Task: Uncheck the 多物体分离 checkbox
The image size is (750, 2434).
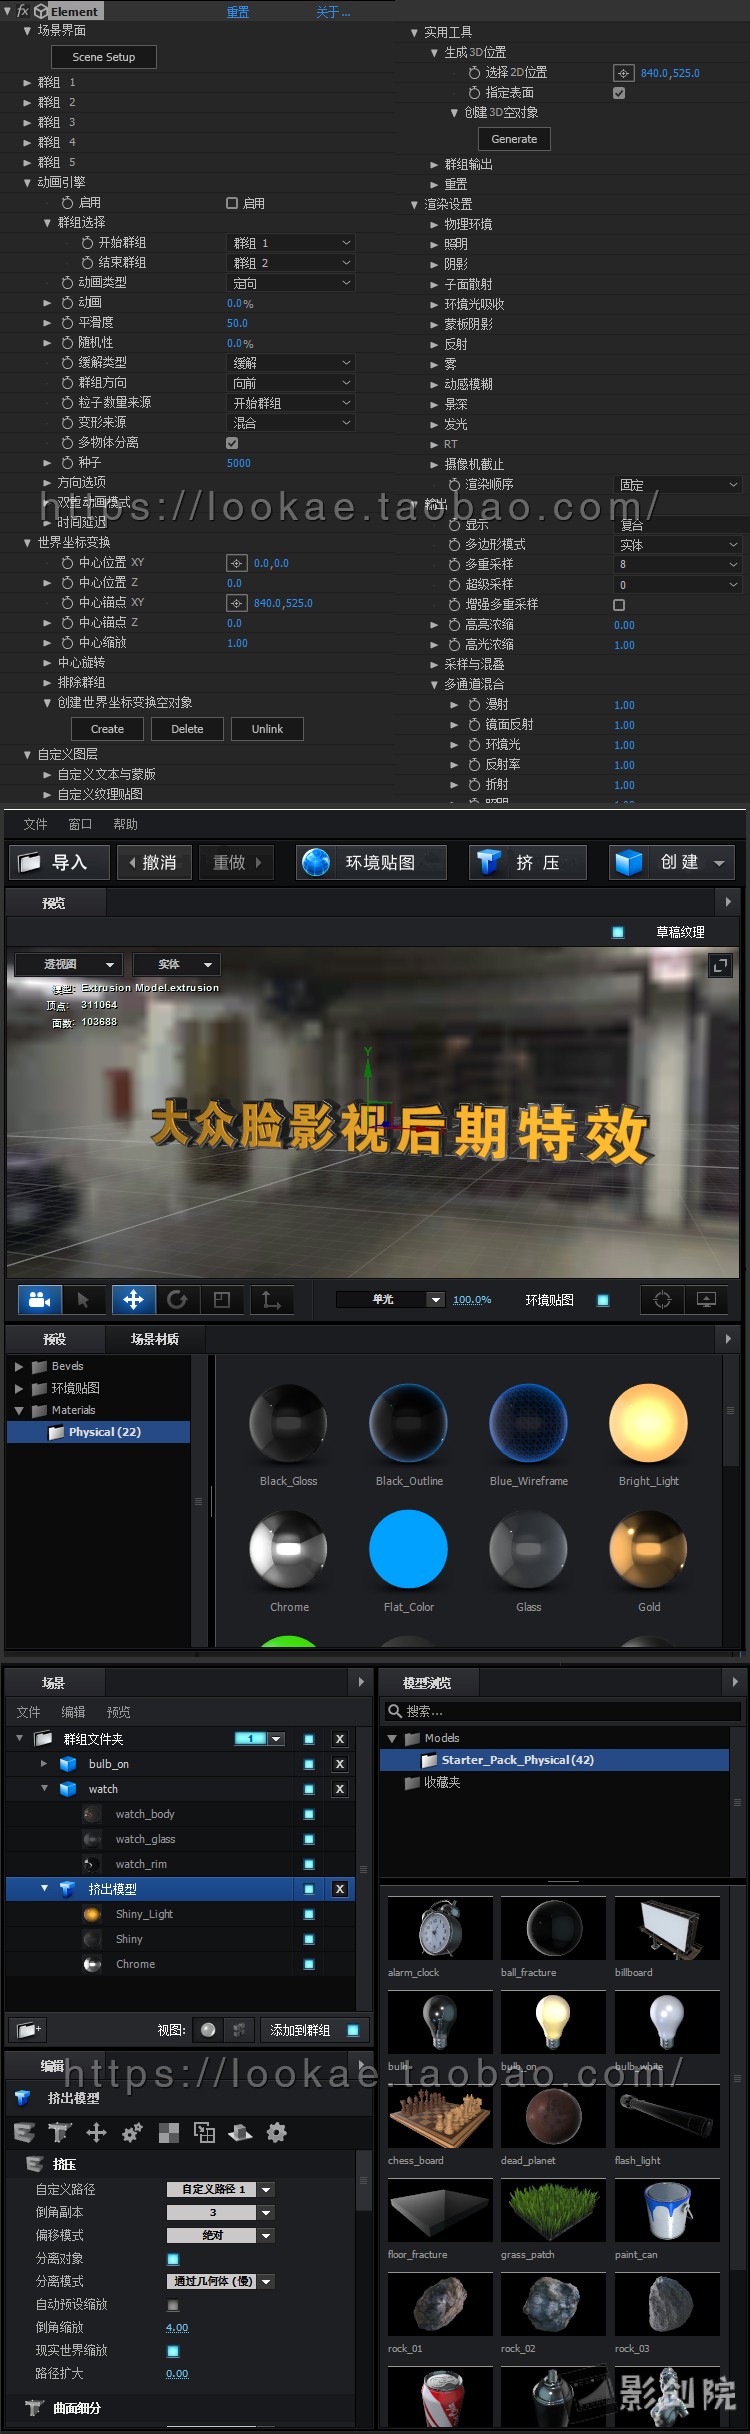Action: (232, 443)
